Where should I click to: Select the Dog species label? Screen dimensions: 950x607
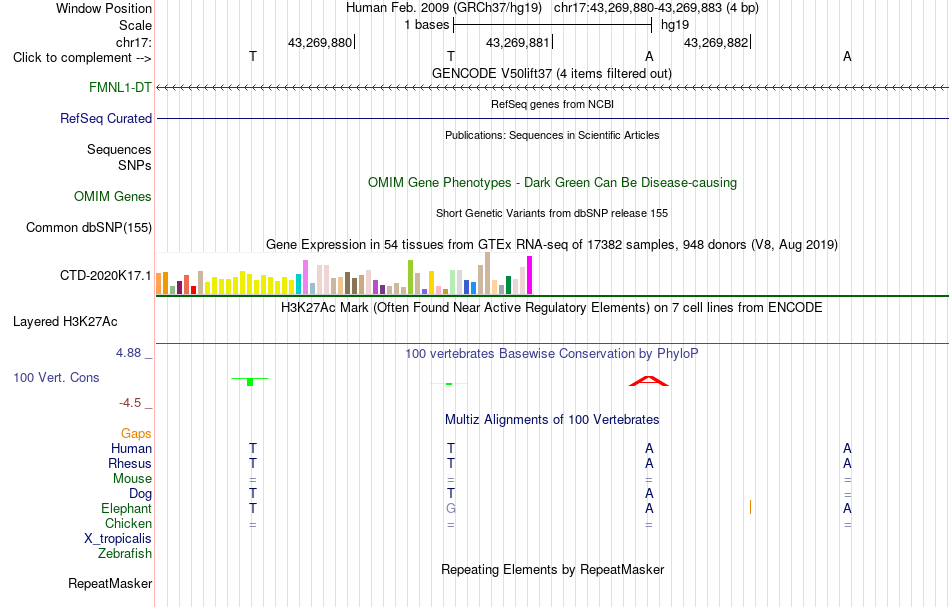pos(140,494)
